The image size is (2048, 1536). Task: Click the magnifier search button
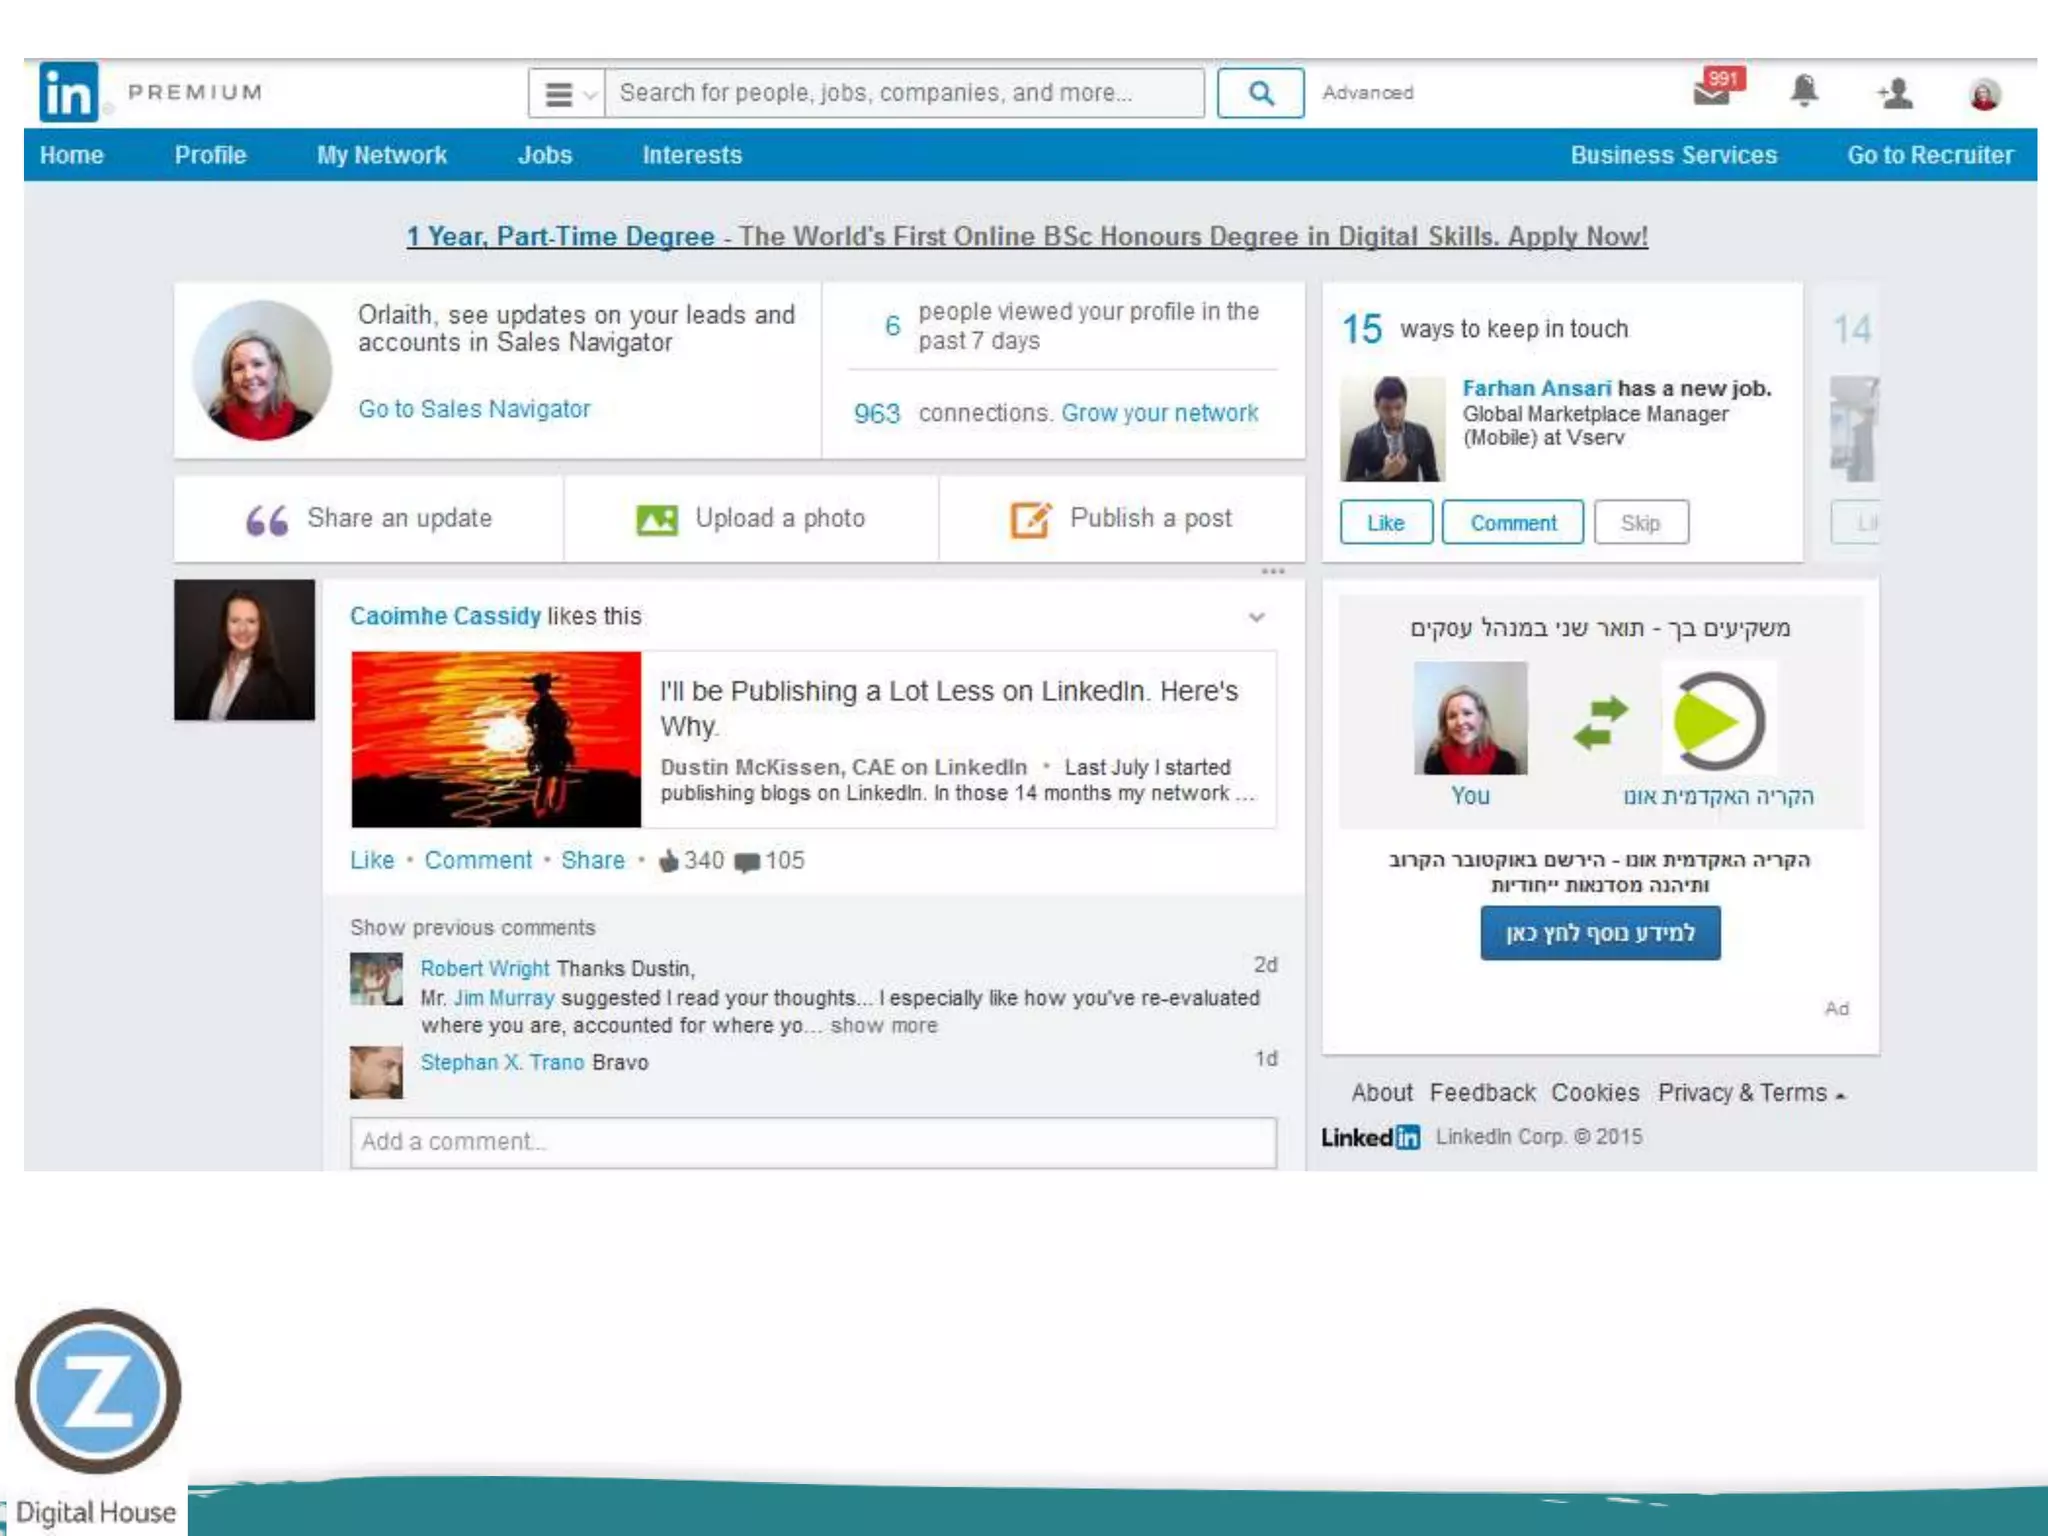coord(1260,93)
